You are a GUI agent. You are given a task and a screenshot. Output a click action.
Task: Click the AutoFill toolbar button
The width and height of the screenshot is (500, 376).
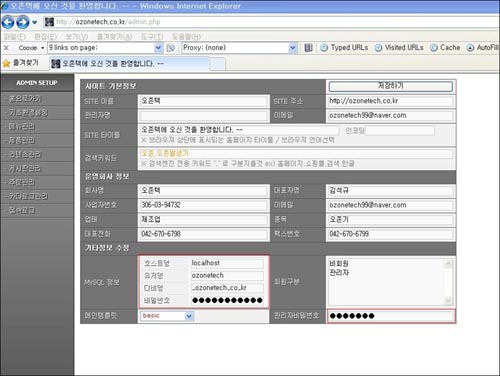pos(482,48)
